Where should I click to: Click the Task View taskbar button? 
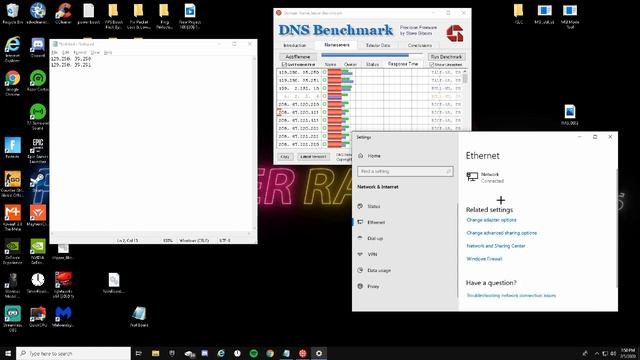[x=138, y=353]
